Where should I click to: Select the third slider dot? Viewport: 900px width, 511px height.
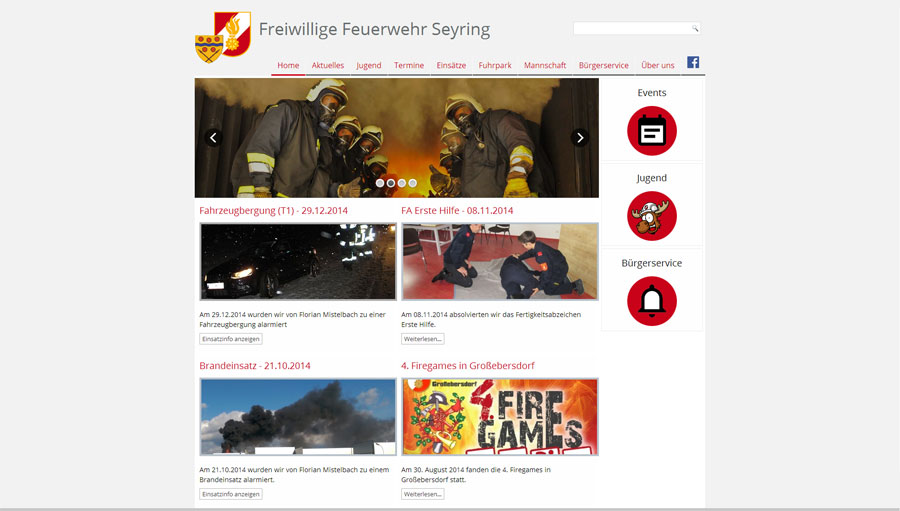pos(402,183)
